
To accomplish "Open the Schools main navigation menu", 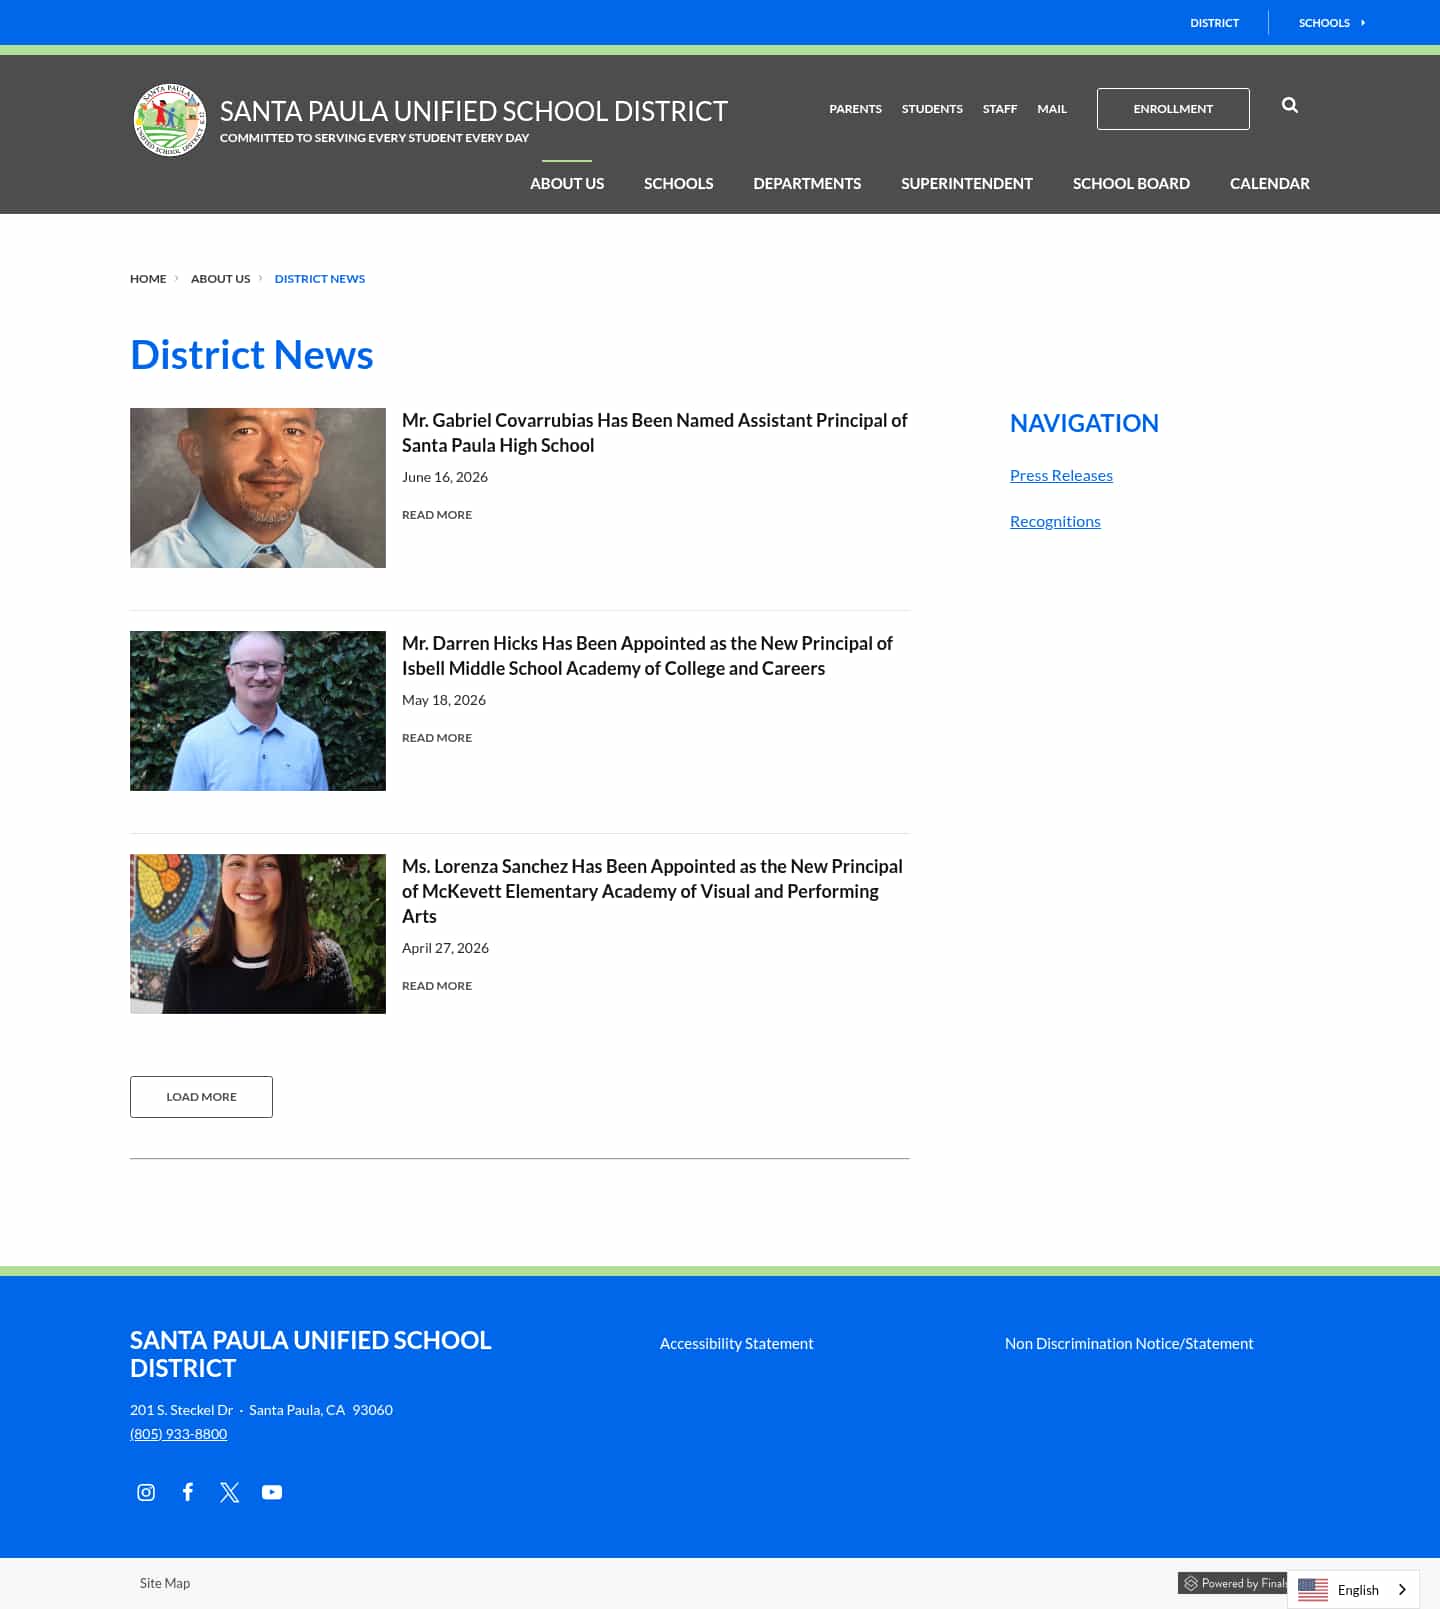I will tap(678, 183).
